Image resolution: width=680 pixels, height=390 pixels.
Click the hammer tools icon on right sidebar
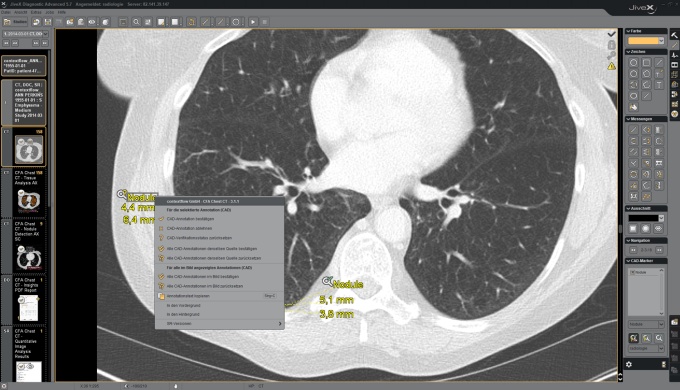coord(674,35)
